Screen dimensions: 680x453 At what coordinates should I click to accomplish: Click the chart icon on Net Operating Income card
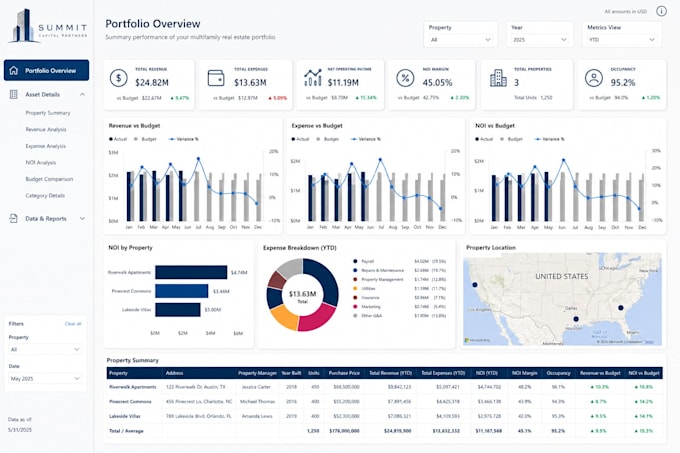tap(313, 78)
